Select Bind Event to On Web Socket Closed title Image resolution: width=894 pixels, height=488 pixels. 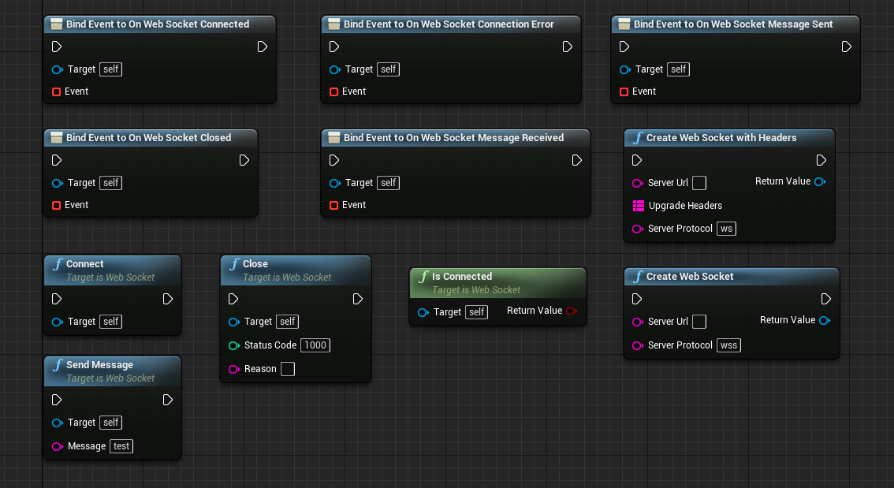[x=148, y=138]
